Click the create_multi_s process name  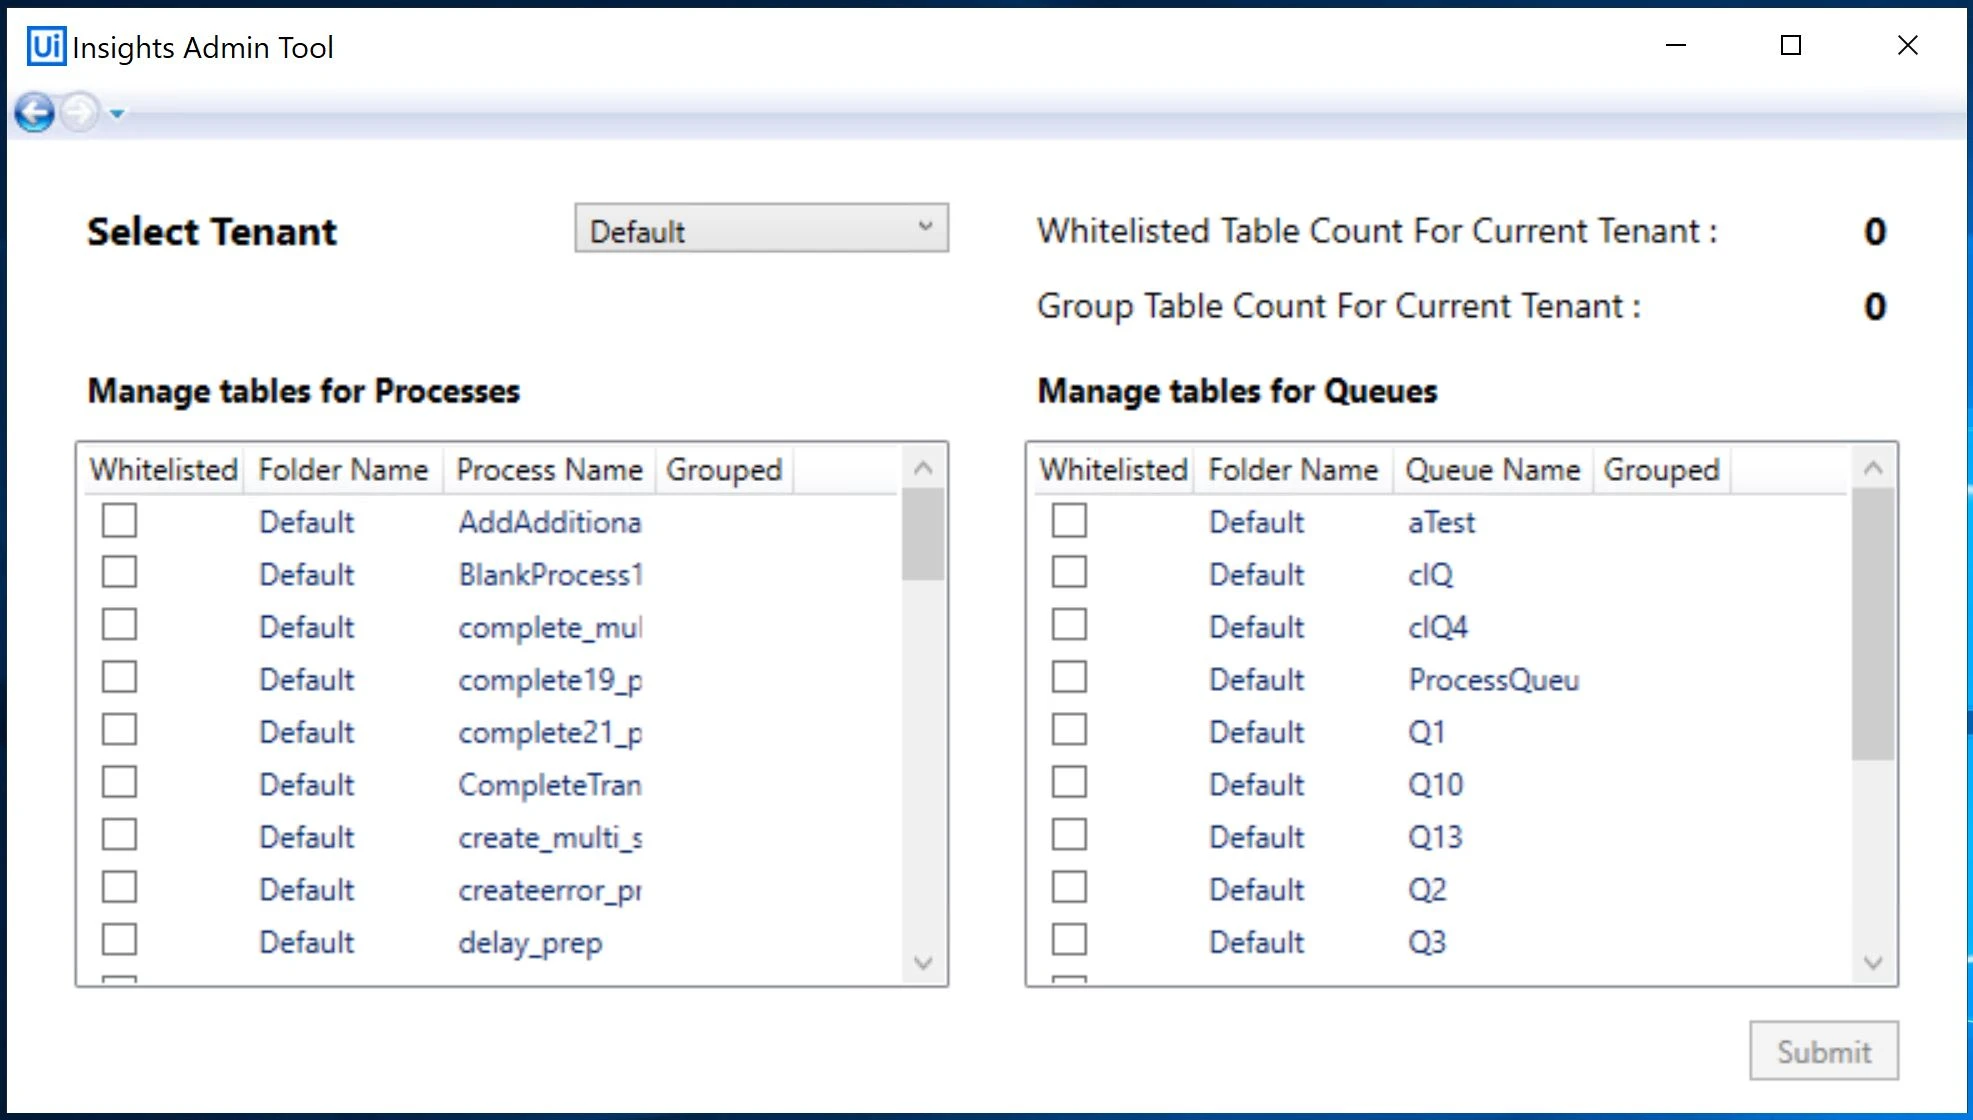pos(550,837)
